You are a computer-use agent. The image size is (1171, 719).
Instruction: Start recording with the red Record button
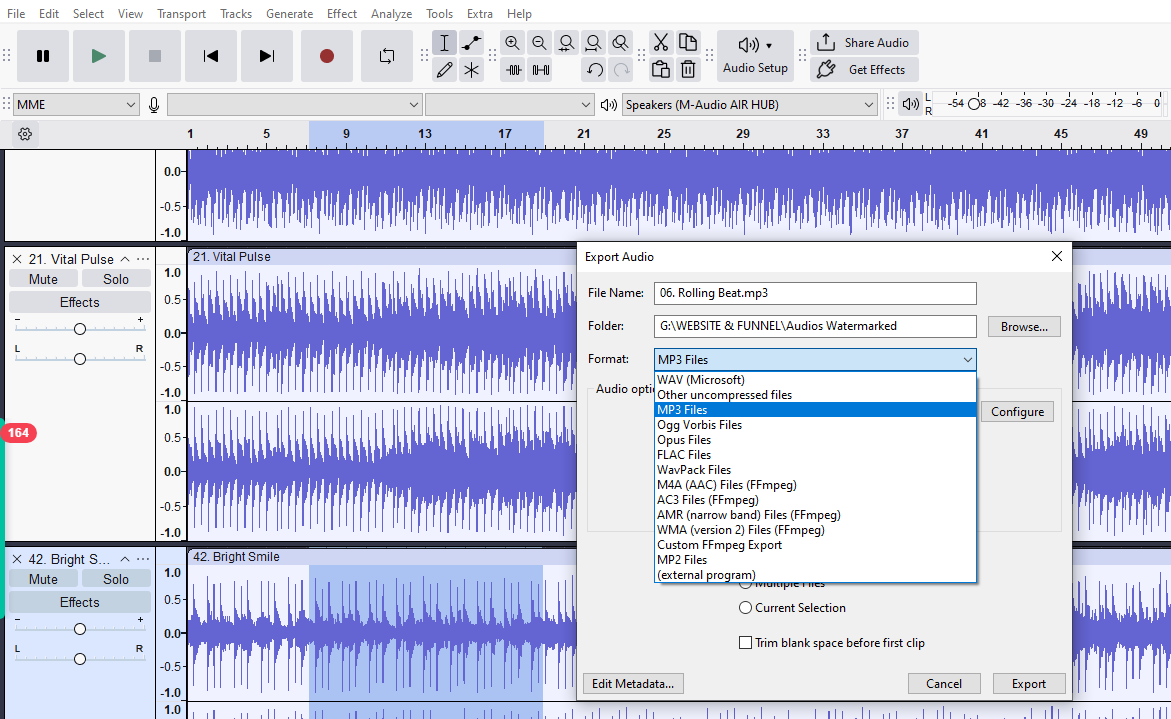pyautogui.click(x=326, y=56)
